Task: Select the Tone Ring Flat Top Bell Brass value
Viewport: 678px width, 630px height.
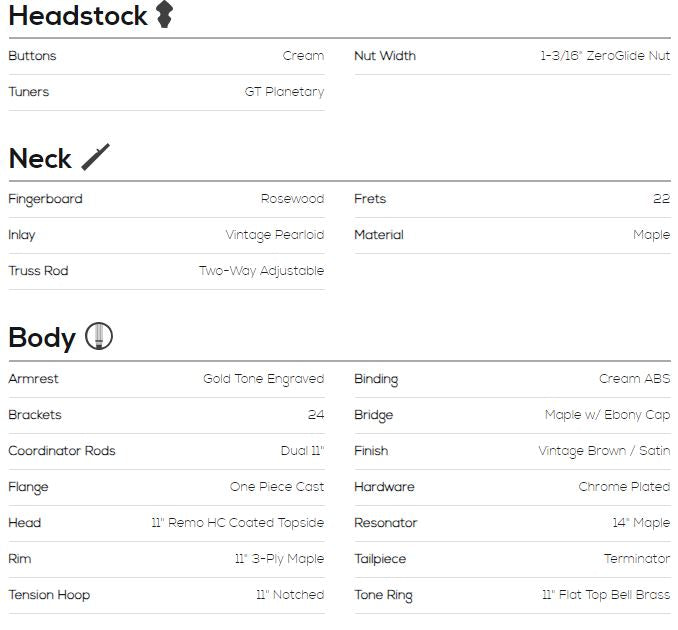Action: tap(606, 595)
